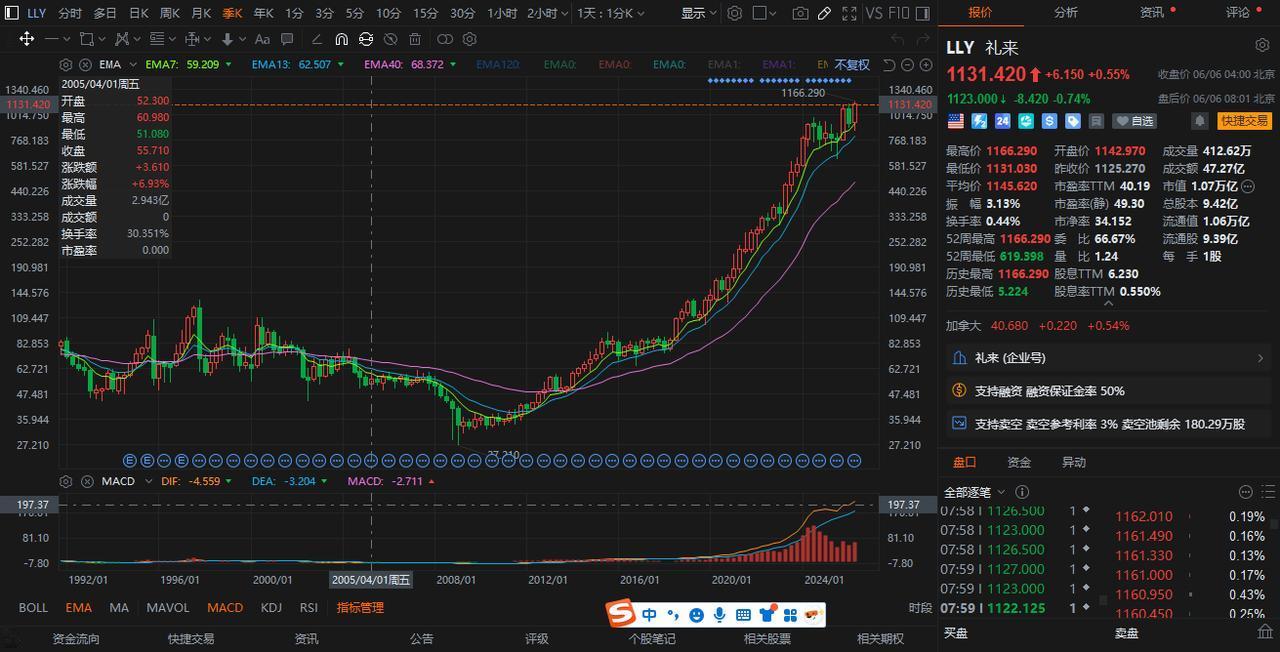Viewport: 1280px width, 652px height.
Task: Expand the EMA indicator selector dropdown
Action: coord(133,64)
